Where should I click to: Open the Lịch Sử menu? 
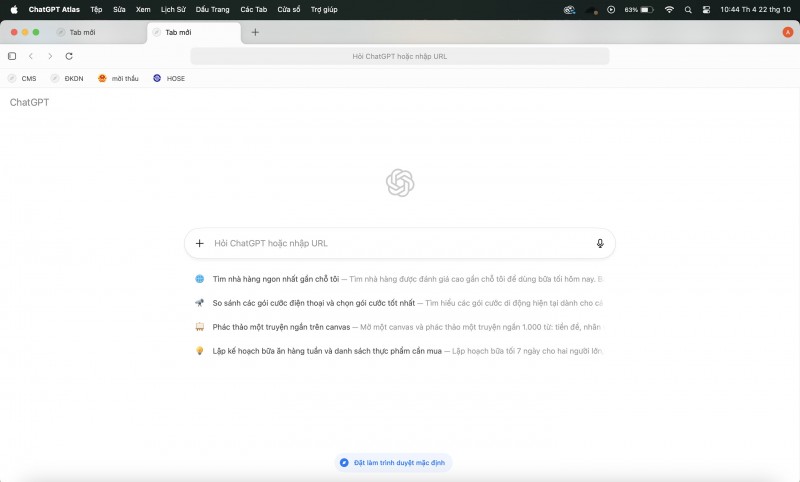click(x=173, y=9)
